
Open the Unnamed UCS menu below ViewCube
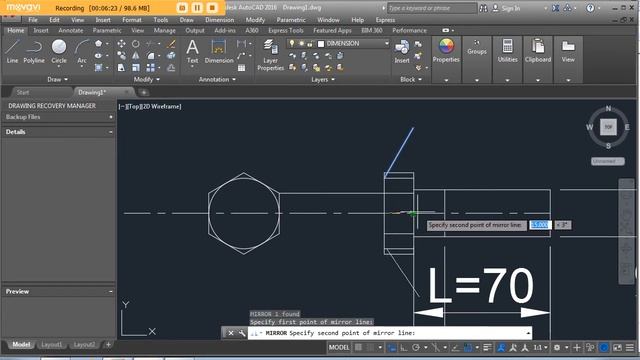(608, 161)
